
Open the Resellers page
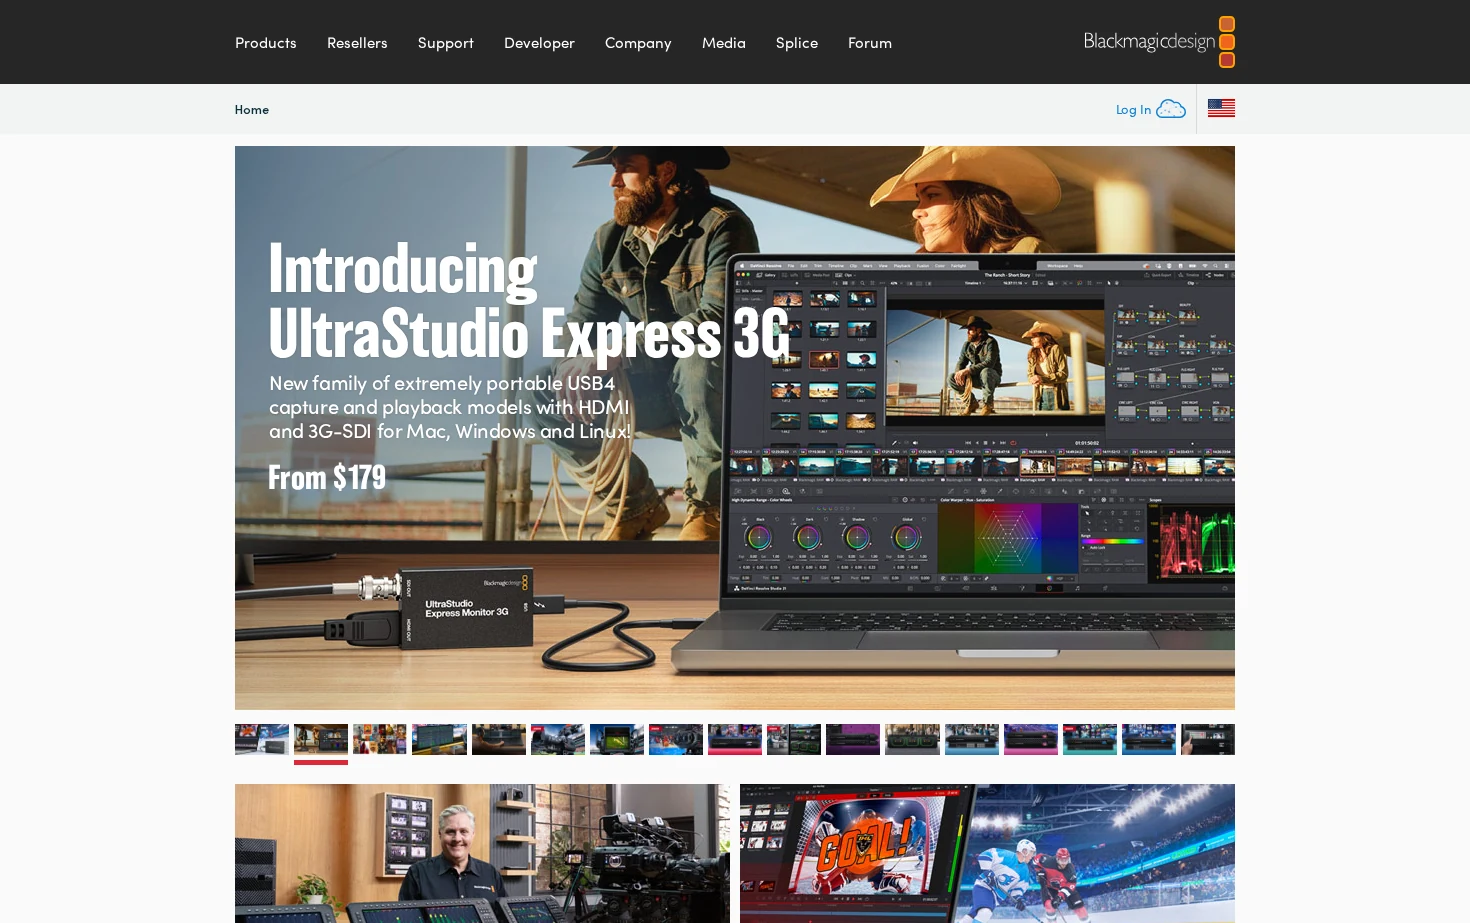click(357, 43)
